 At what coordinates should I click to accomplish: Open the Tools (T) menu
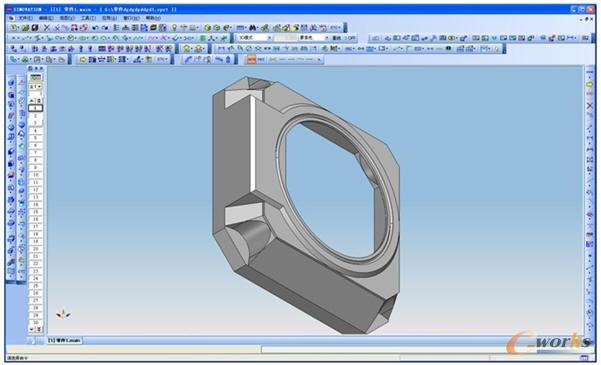pyautogui.click(x=88, y=18)
